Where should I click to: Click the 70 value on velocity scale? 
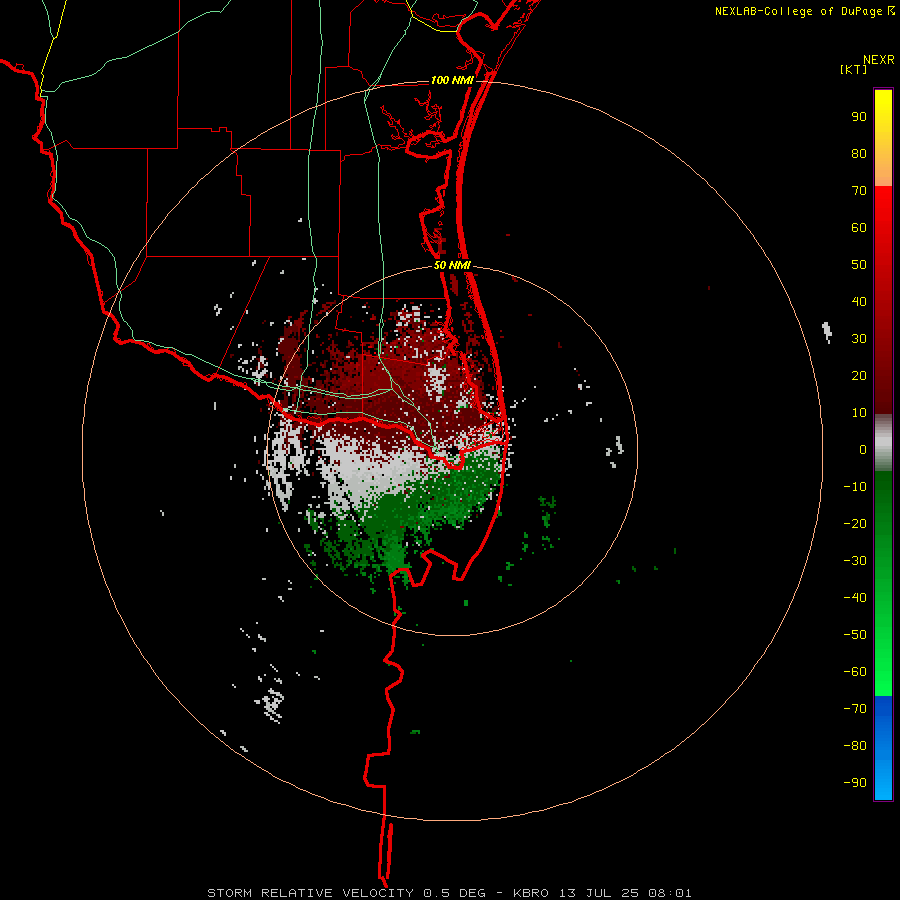pyautogui.click(x=859, y=191)
